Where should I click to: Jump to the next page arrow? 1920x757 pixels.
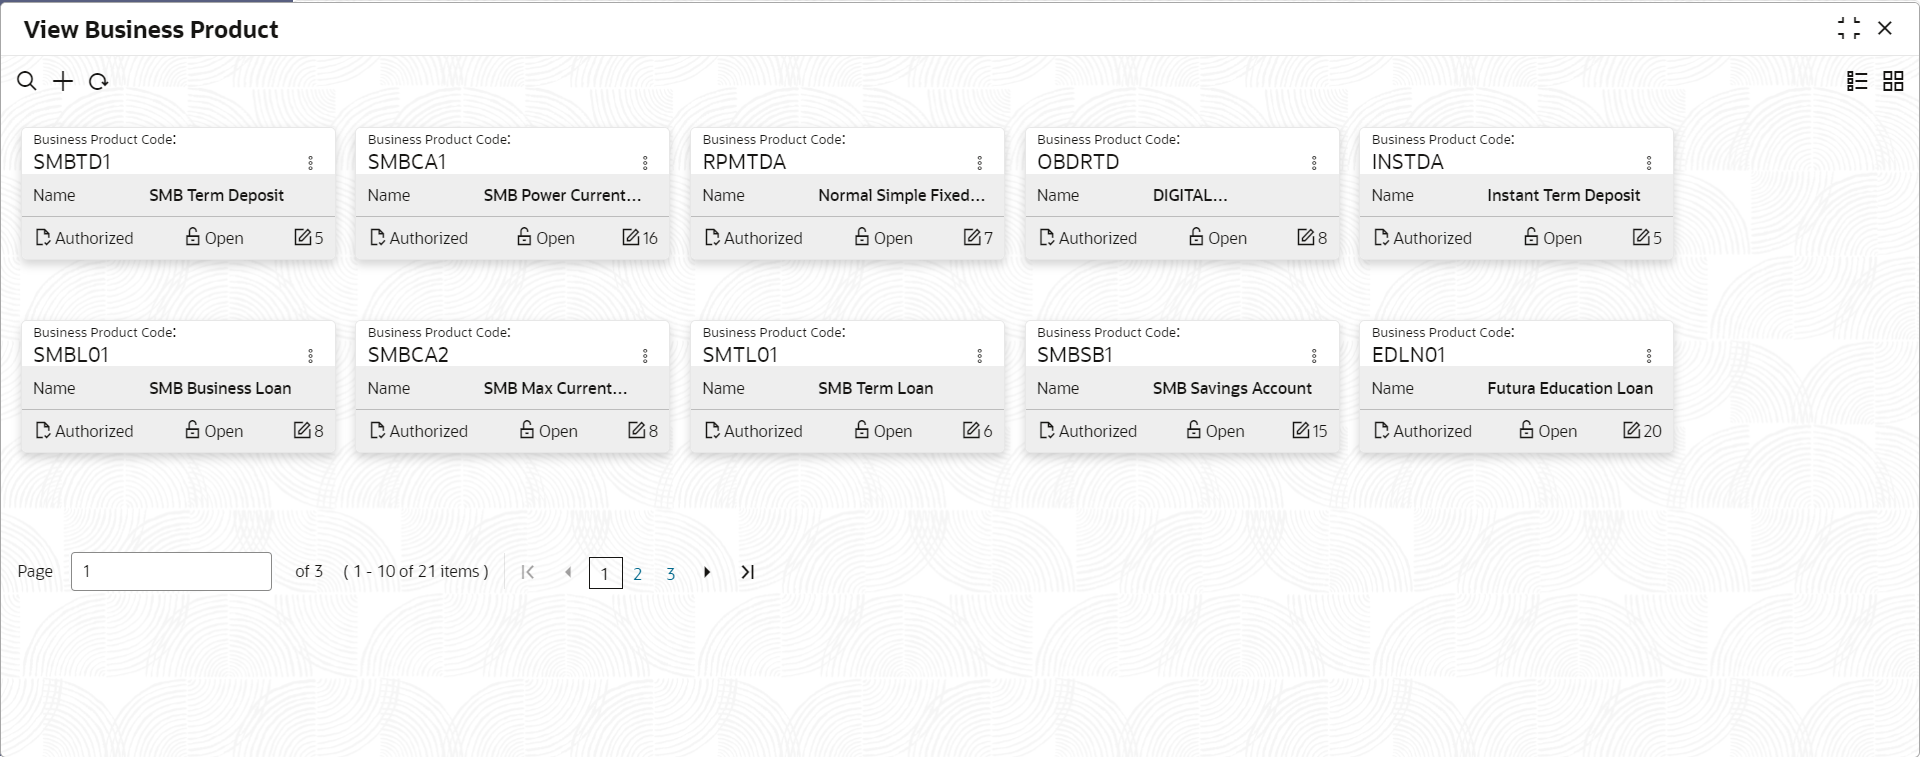click(707, 572)
